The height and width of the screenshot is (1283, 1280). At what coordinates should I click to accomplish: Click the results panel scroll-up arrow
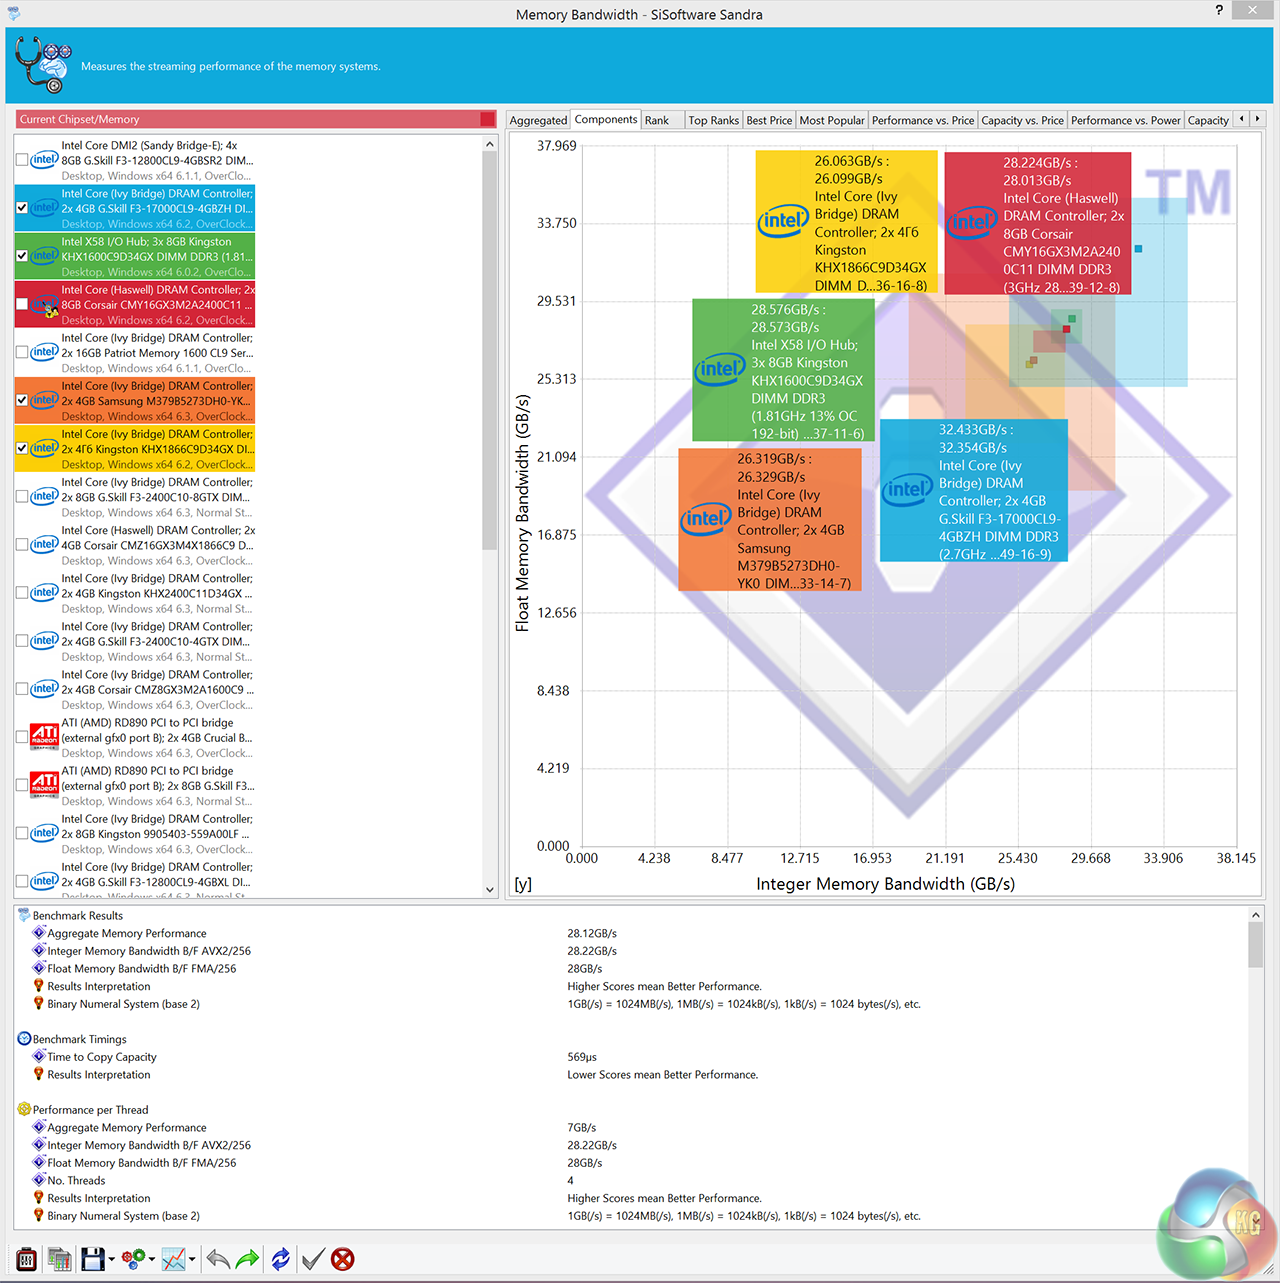click(x=1256, y=915)
